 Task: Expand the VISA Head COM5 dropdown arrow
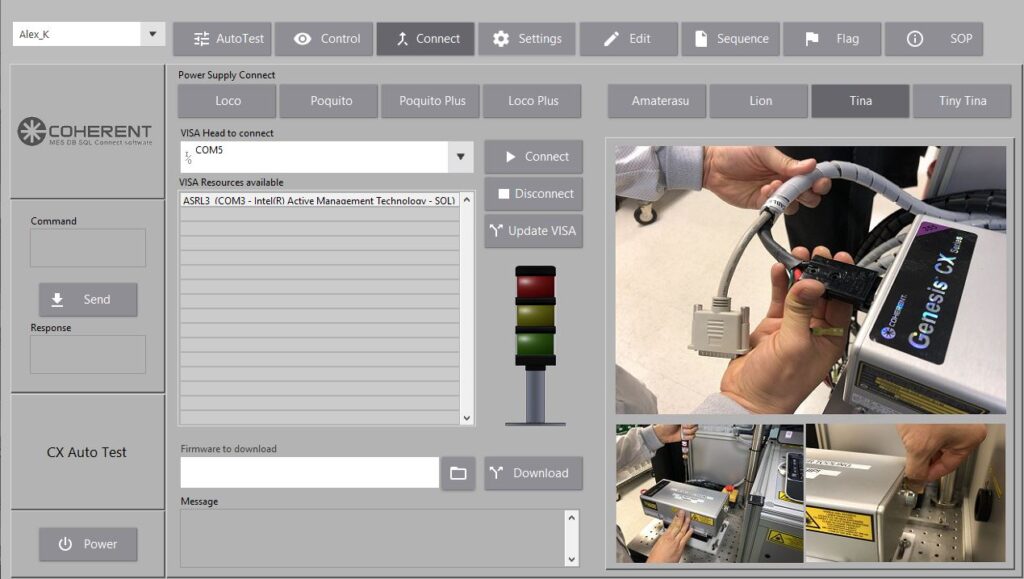point(460,157)
